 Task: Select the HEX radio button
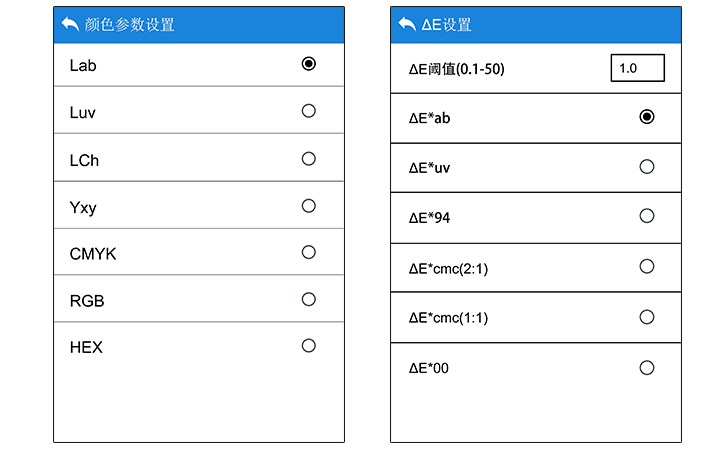[308, 346]
